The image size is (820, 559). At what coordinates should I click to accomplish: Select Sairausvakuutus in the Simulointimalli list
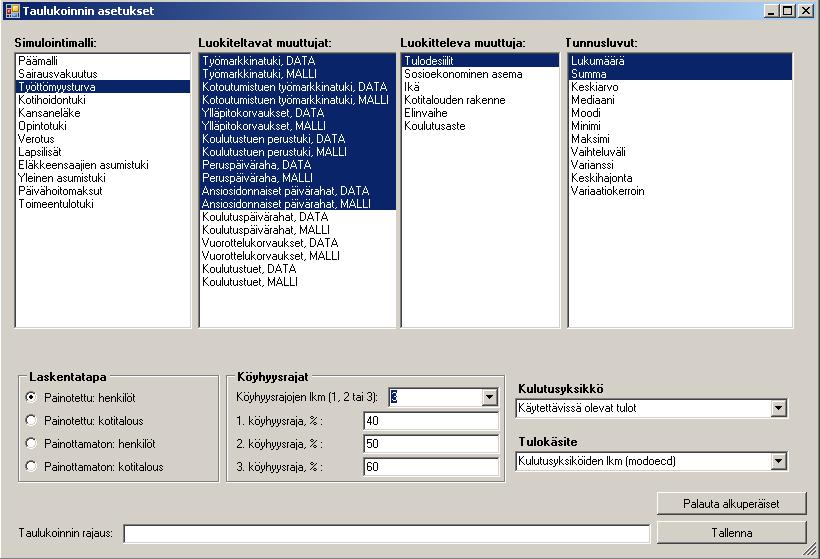click(103, 74)
